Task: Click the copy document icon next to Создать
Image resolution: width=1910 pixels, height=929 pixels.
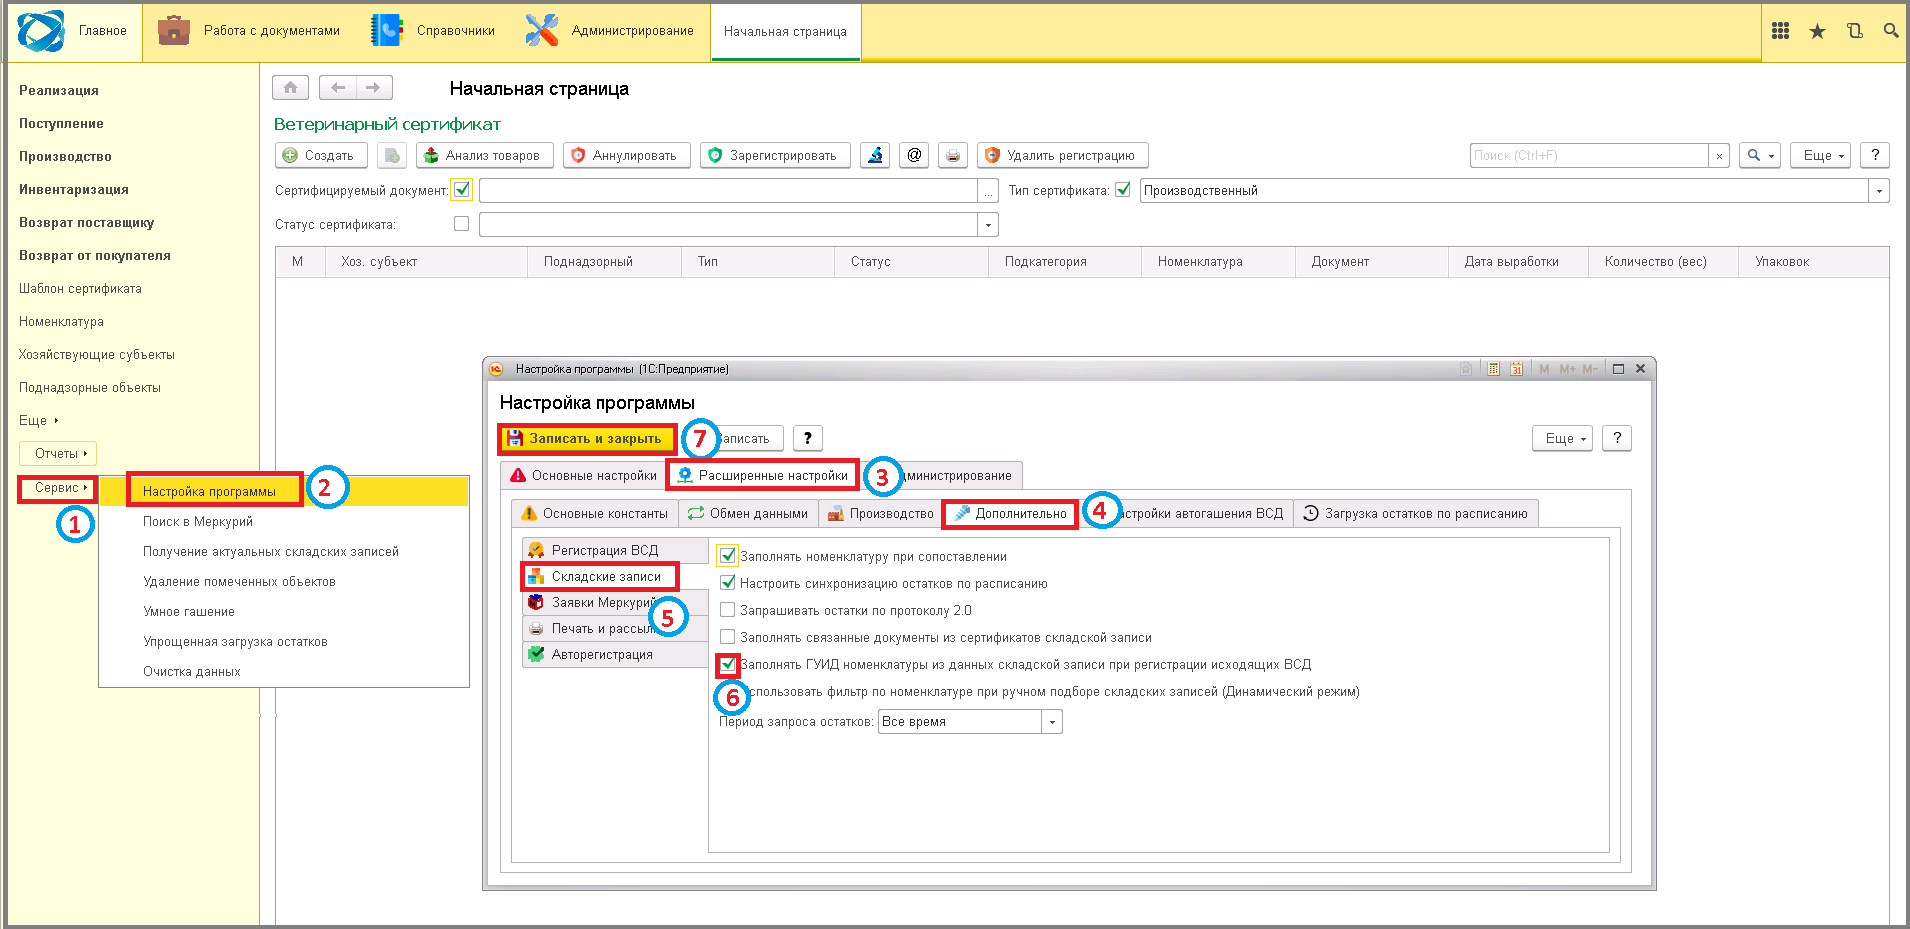Action: tap(392, 155)
